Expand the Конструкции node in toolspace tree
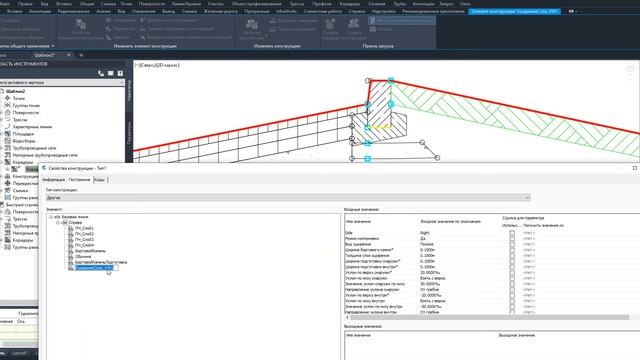The width and height of the screenshot is (640, 360). click(x=1, y=176)
